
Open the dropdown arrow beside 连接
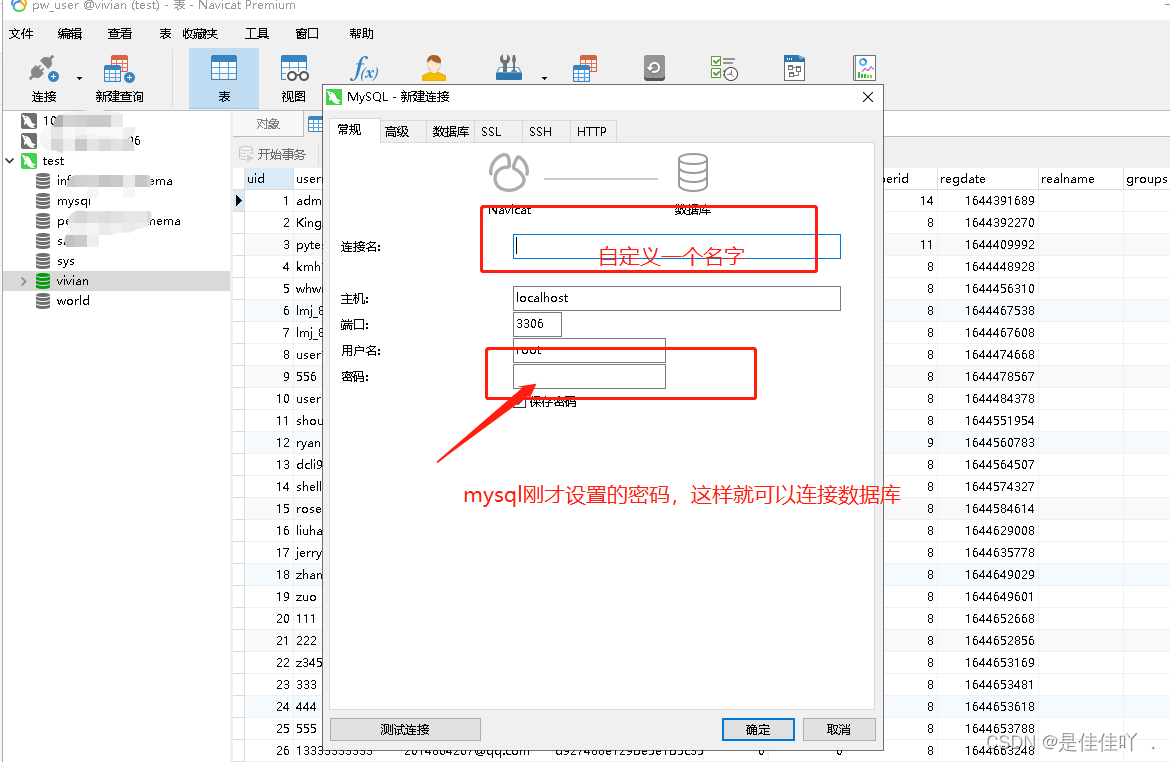point(79,78)
